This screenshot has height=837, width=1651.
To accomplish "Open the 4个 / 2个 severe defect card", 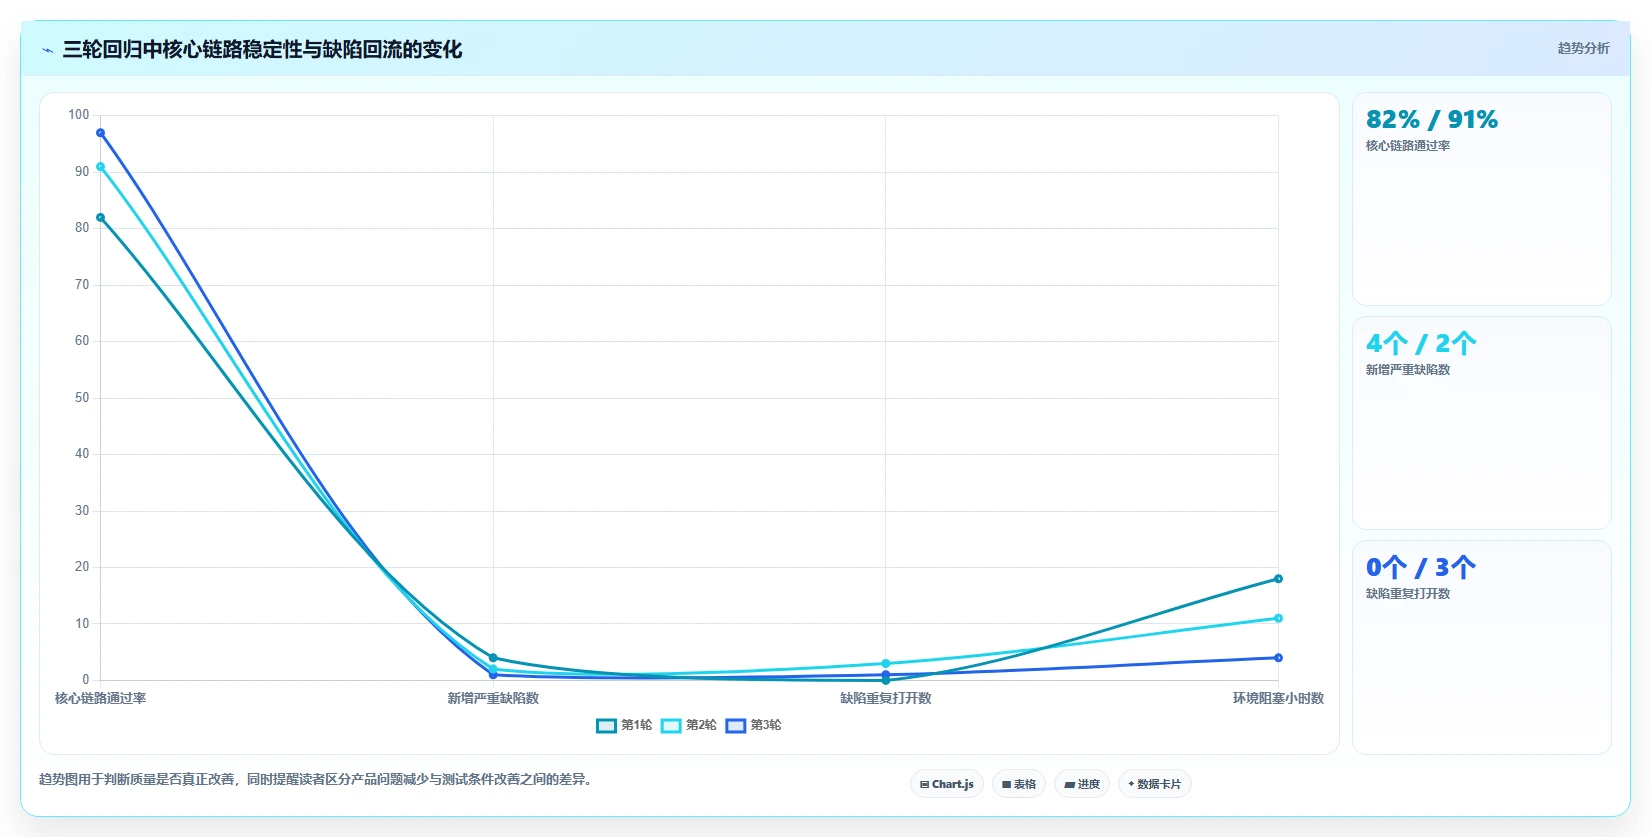I will point(1482,423).
